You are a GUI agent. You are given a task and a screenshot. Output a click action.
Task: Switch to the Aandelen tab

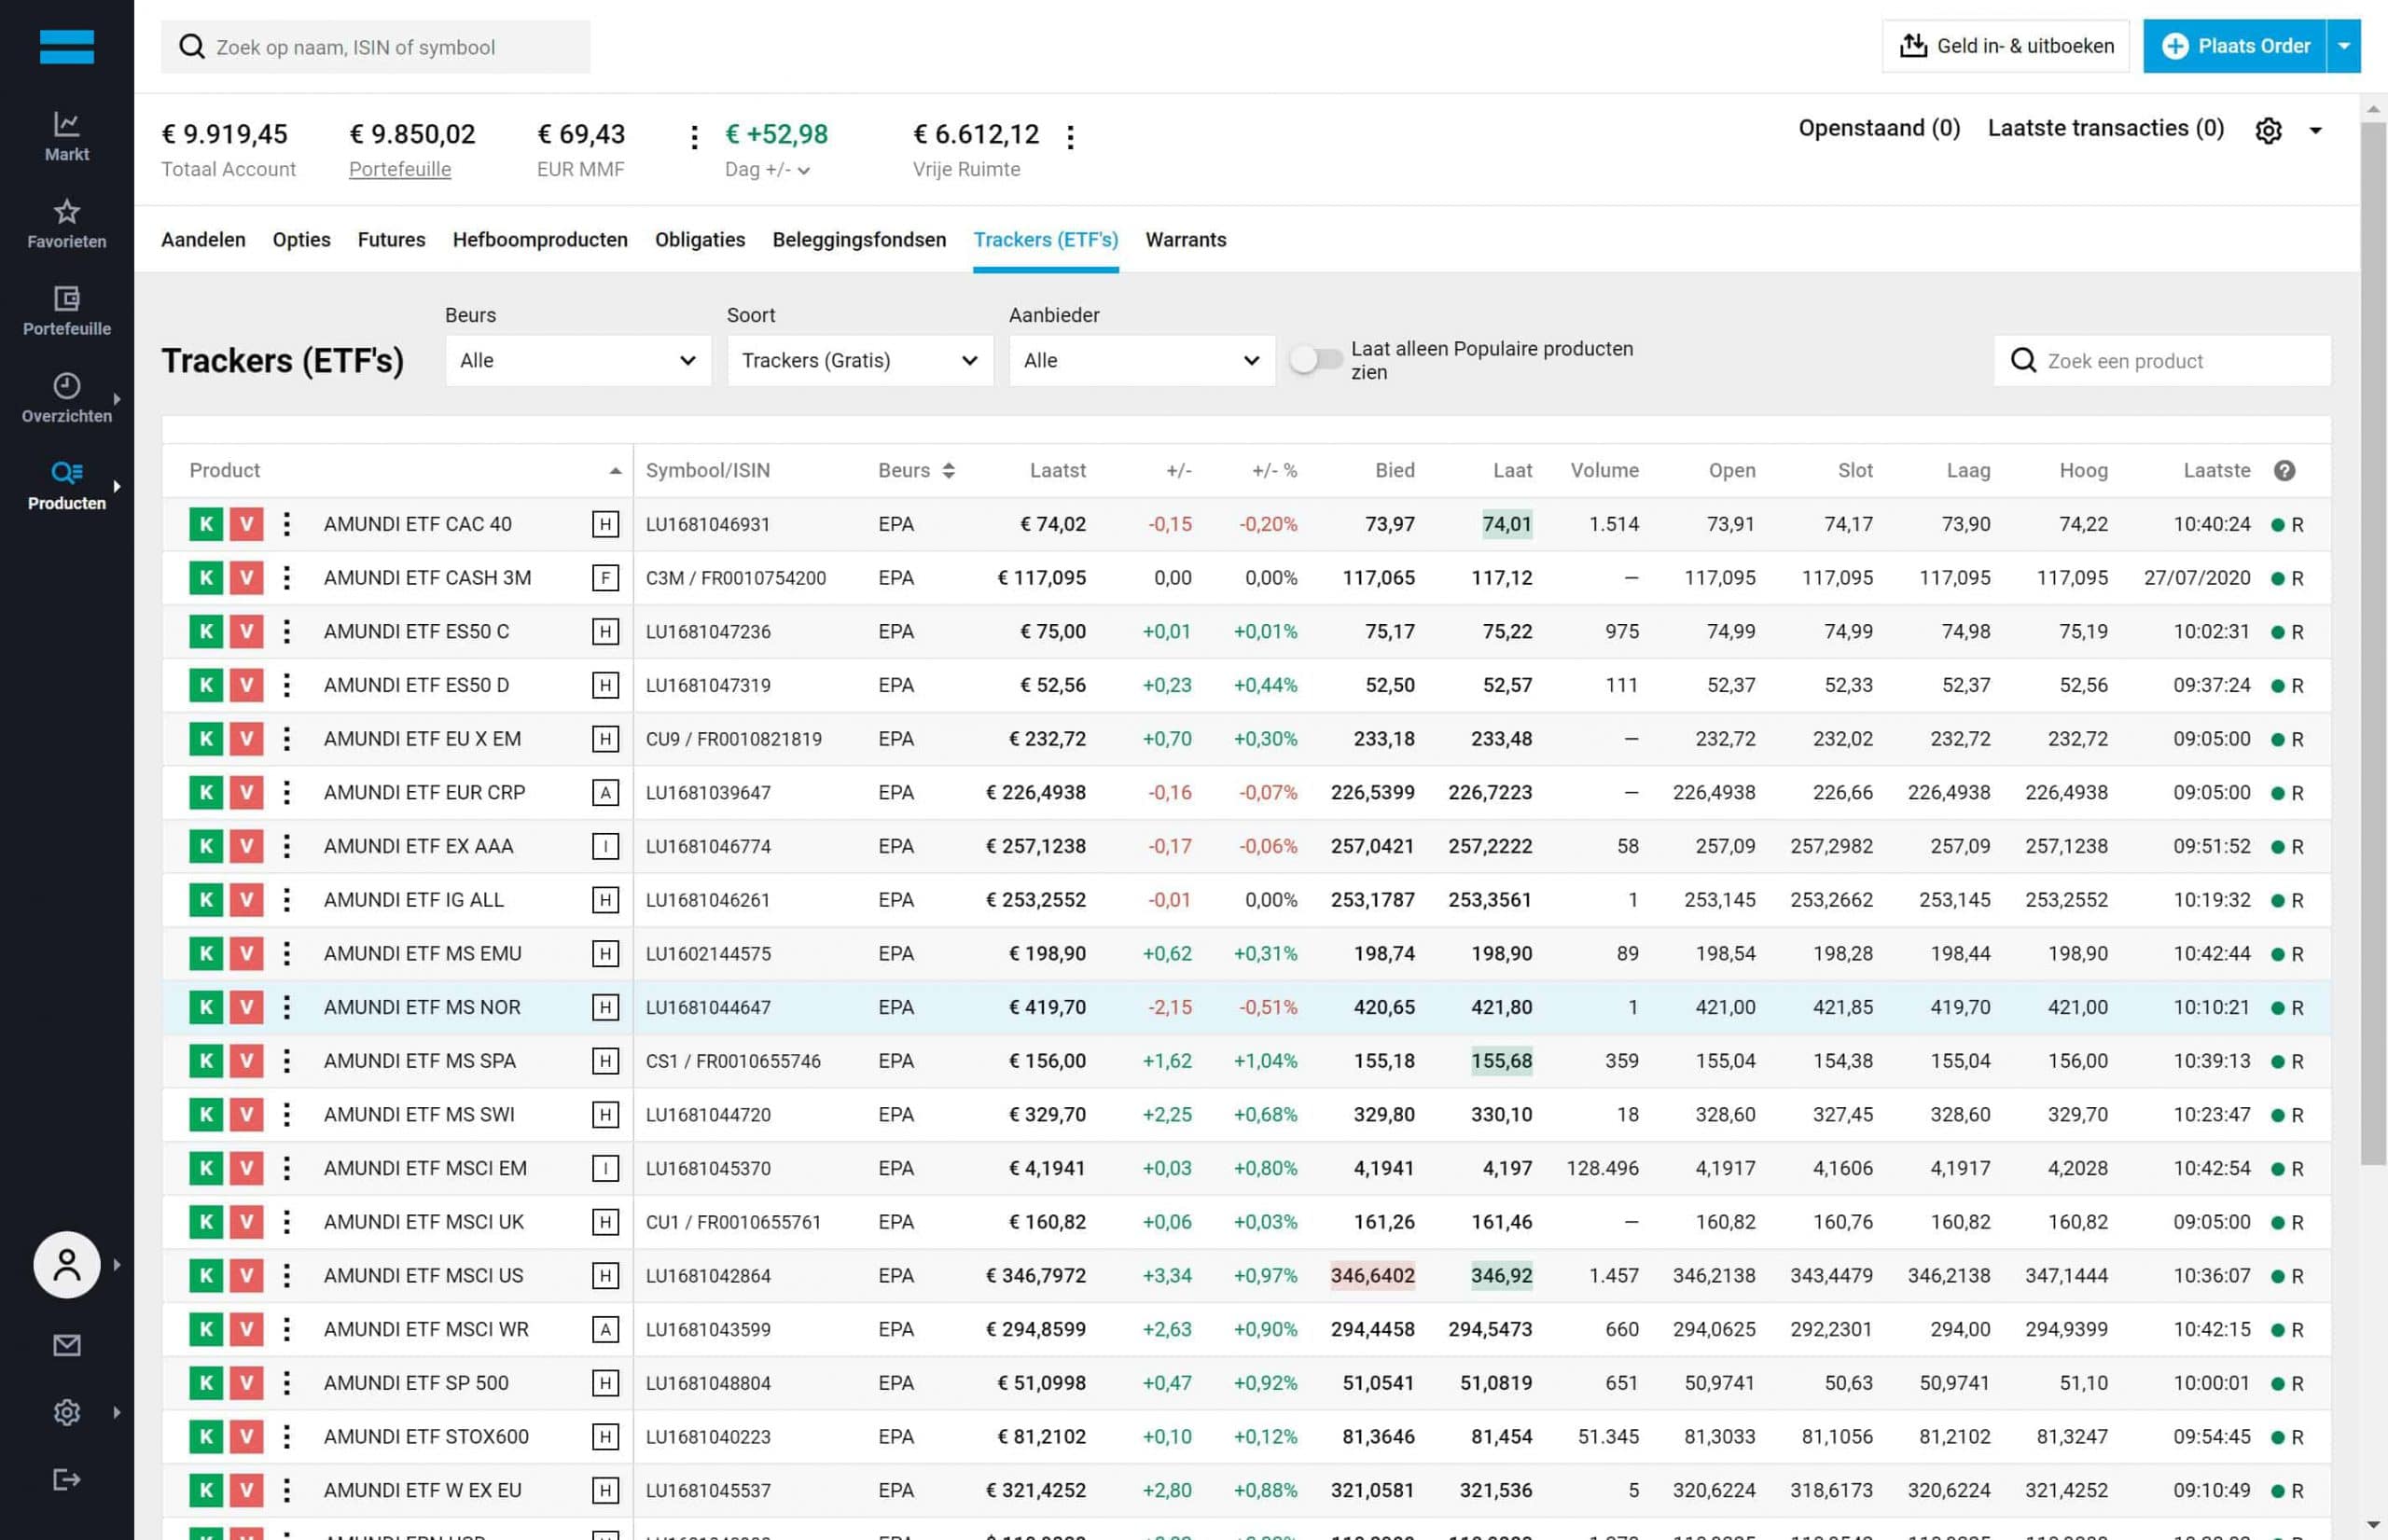[x=203, y=239]
